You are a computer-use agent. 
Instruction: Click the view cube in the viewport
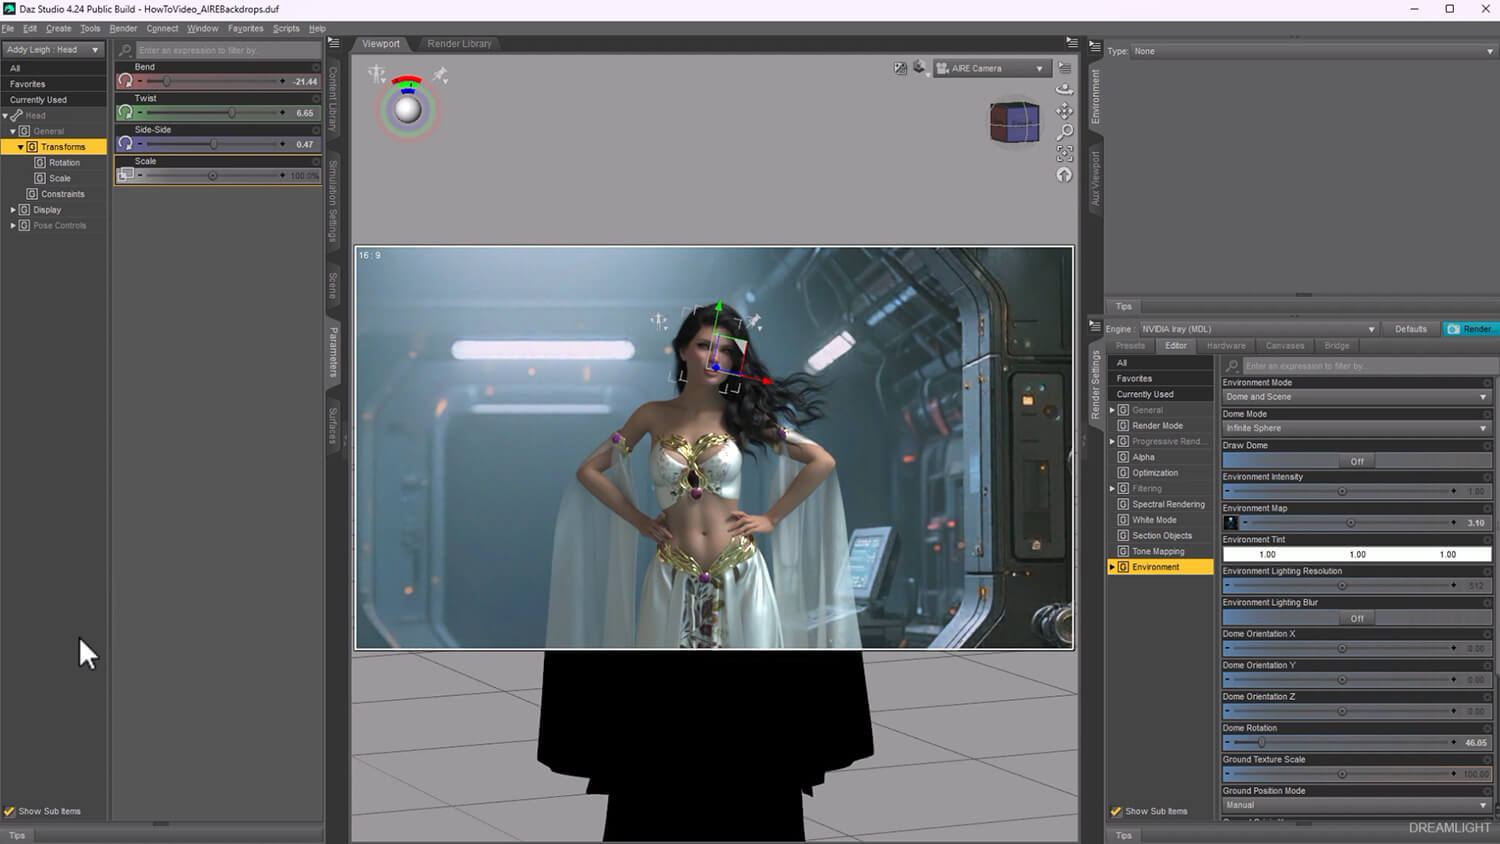[1014, 122]
